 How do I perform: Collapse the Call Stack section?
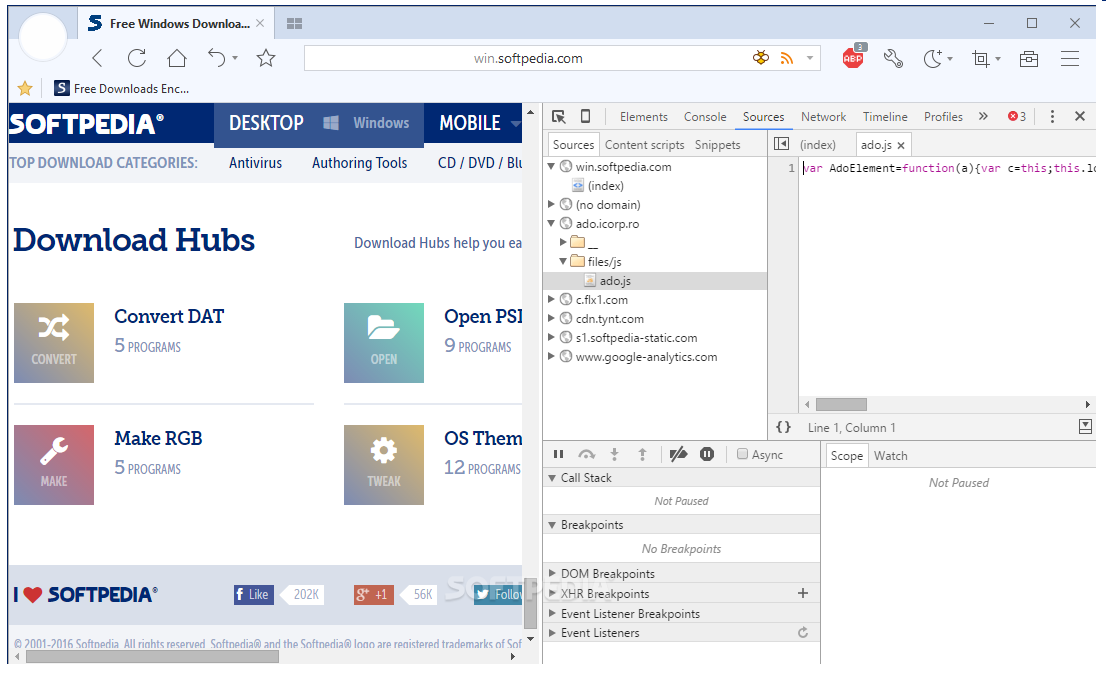[x=552, y=478]
